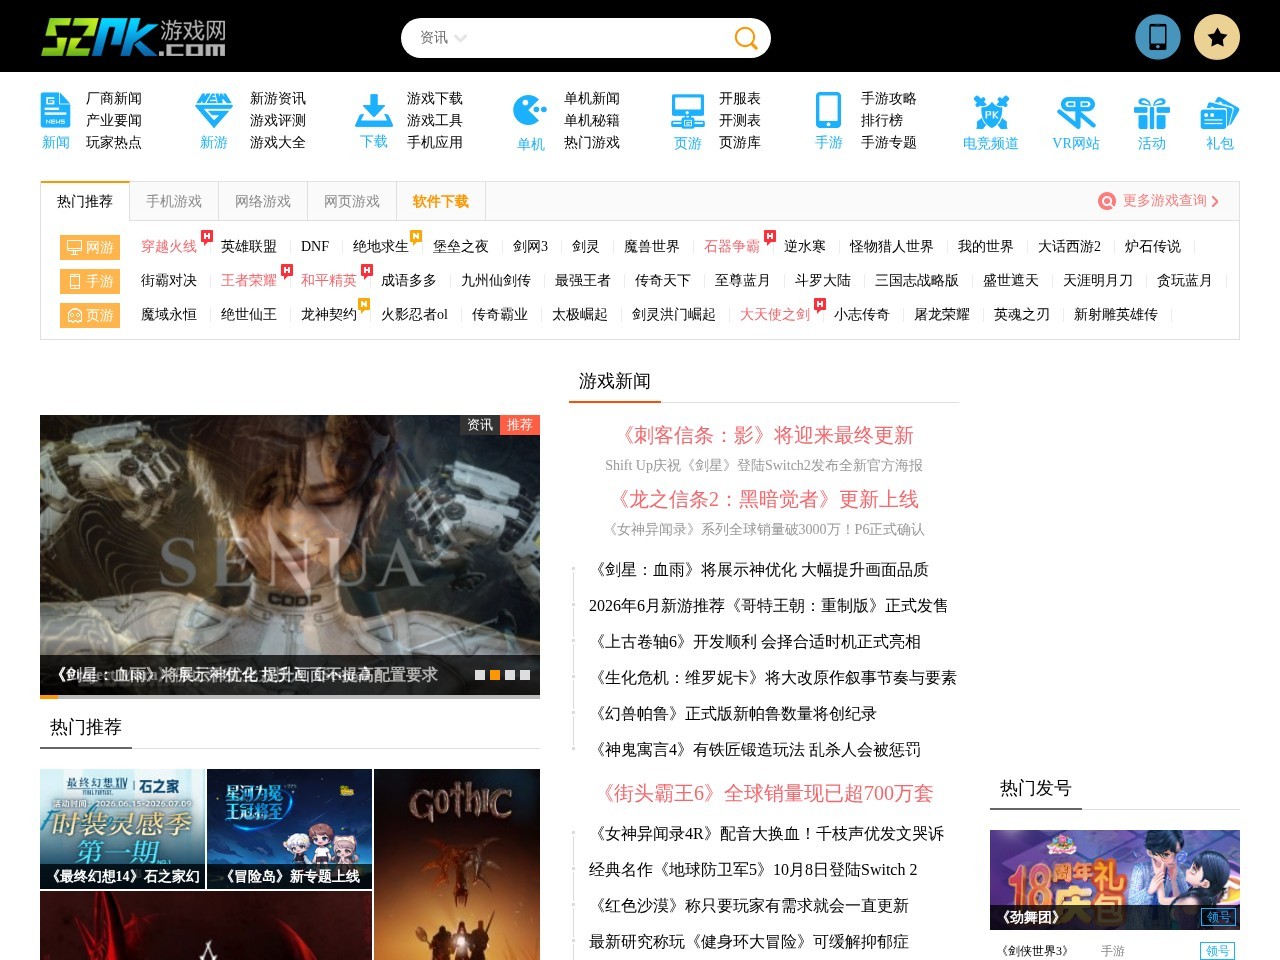Open 《街头霸王6》全球销量 headline
Viewport: 1280px width, 960px height.
[764, 793]
